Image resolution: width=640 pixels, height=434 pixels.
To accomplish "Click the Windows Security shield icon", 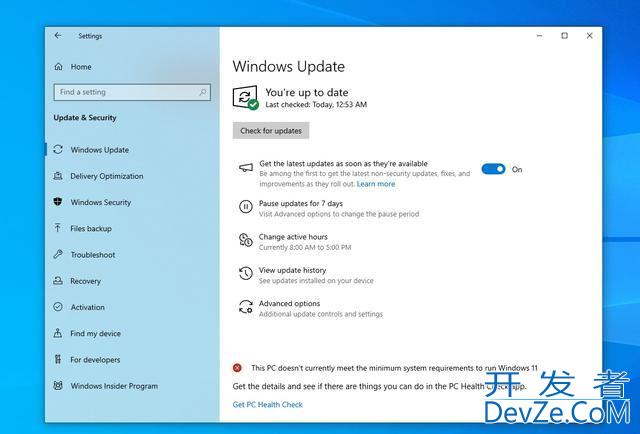I will click(x=58, y=202).
